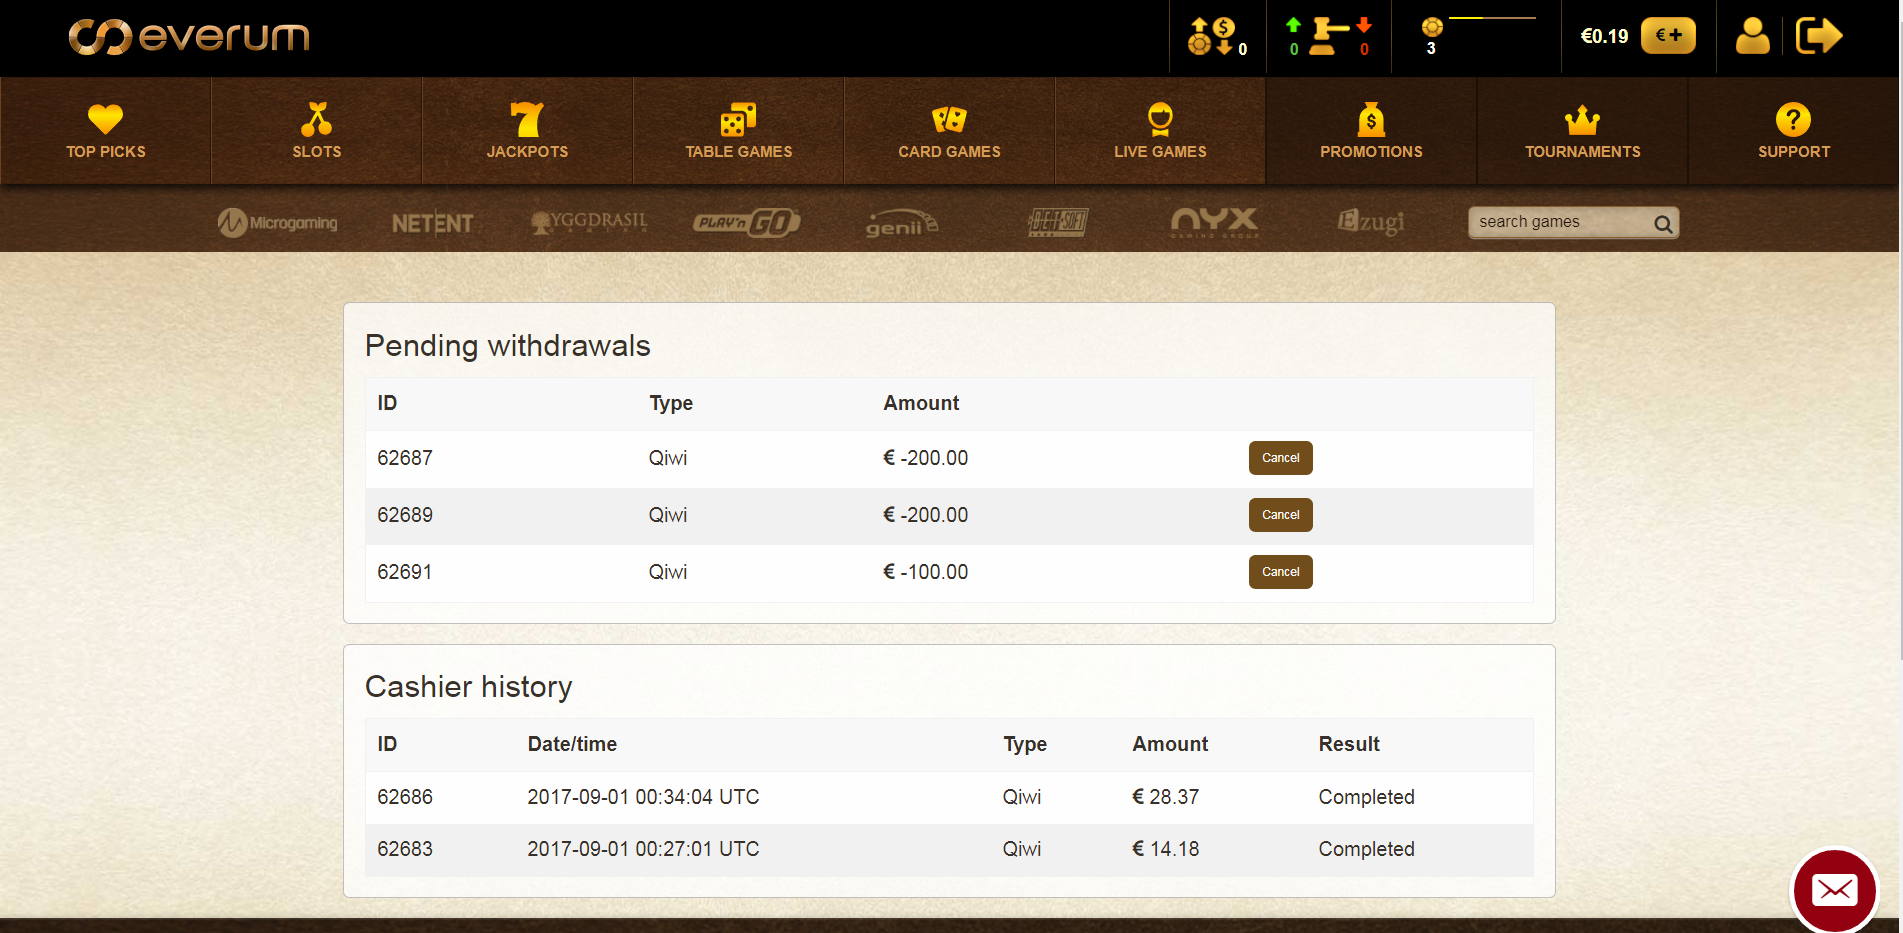The image size is (1903, 933).
Task: Filter games by Betsoft provider
Action: click(1058, 222)
